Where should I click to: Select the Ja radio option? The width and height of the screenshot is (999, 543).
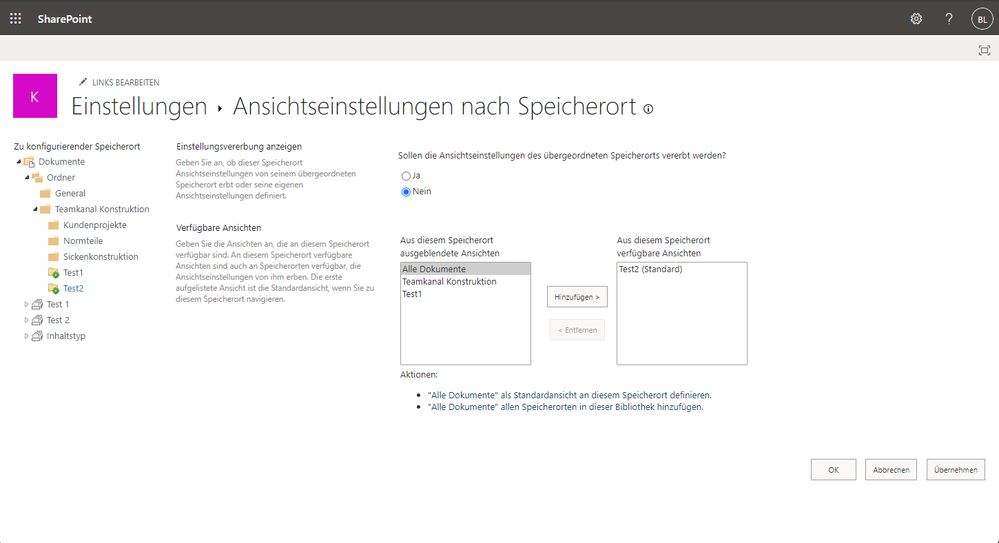coord(406,176)
